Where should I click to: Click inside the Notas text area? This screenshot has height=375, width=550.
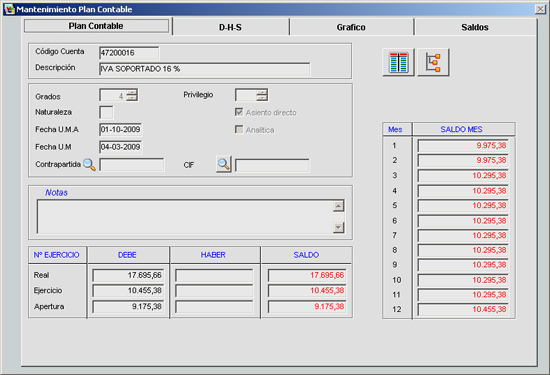[x=185, y=216]
